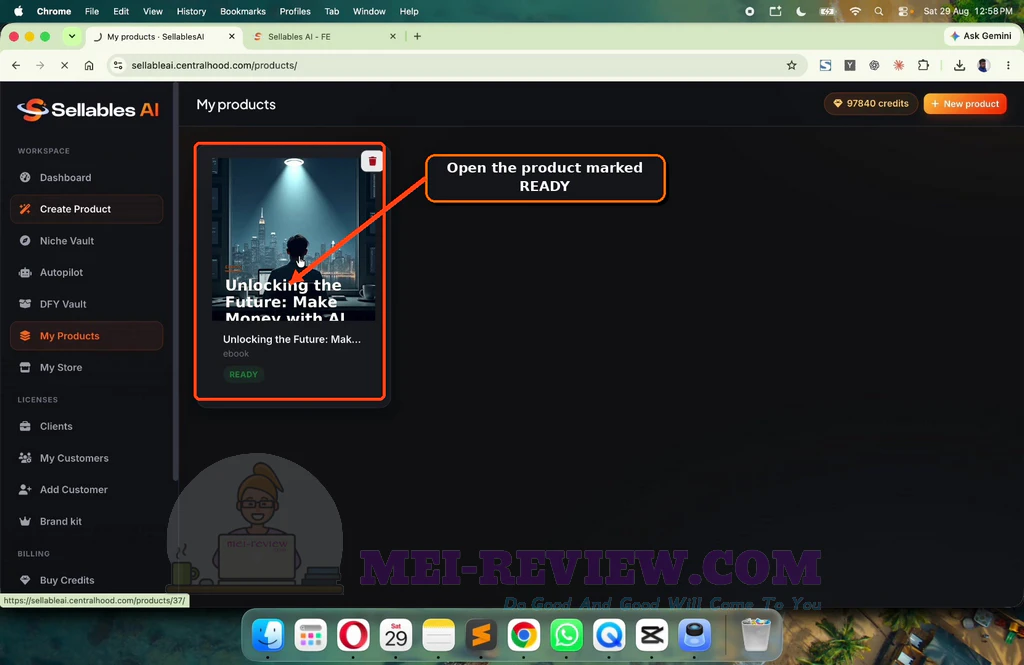Screen dimensions: 1024x665
Task: Stop loading the page
Action: (x=65, y=65)
